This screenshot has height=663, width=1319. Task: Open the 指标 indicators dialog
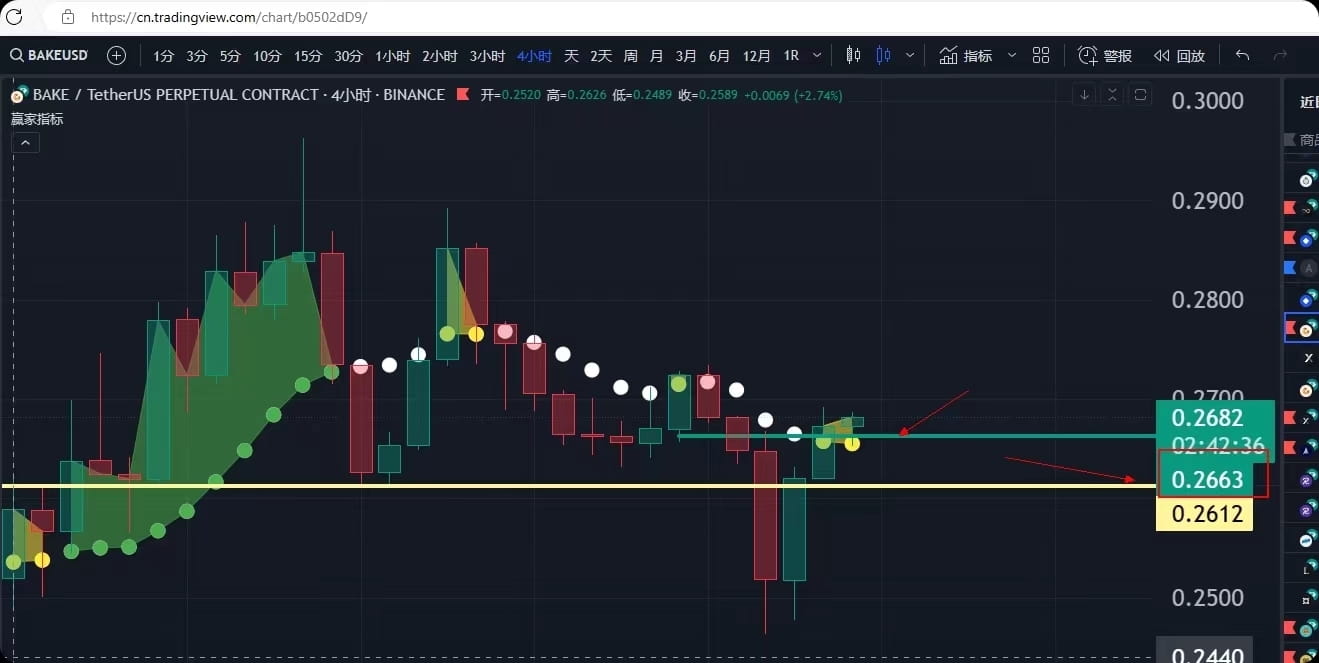(x=965, y=56)
